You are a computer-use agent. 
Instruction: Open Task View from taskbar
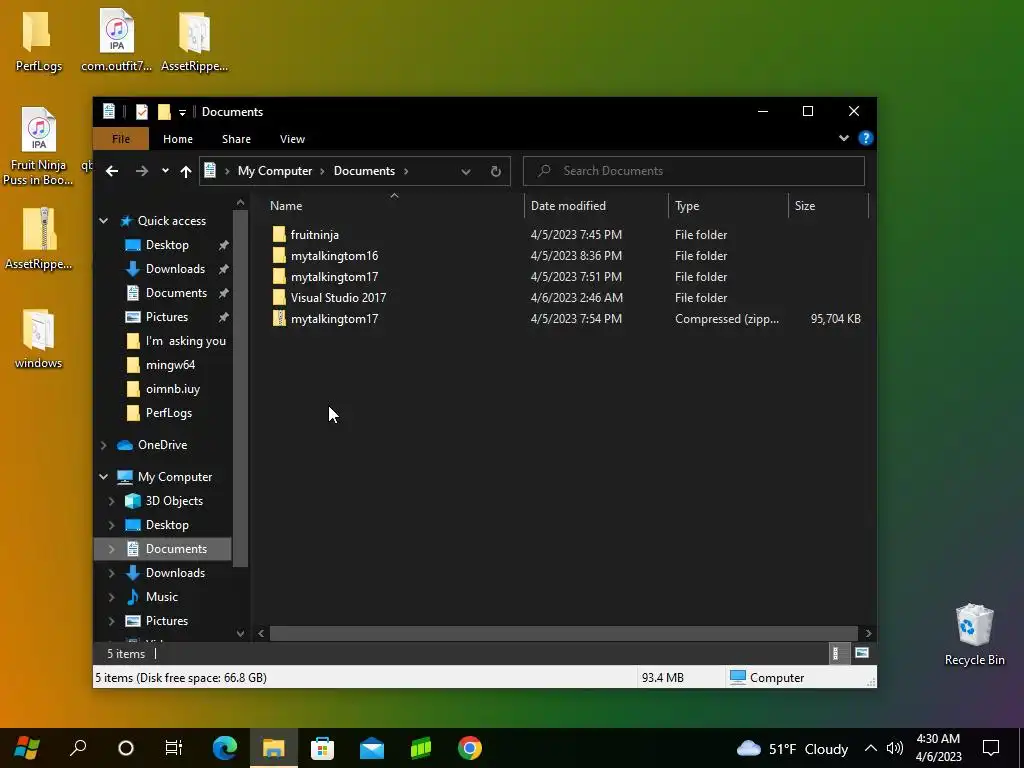[x=174, y=748]
